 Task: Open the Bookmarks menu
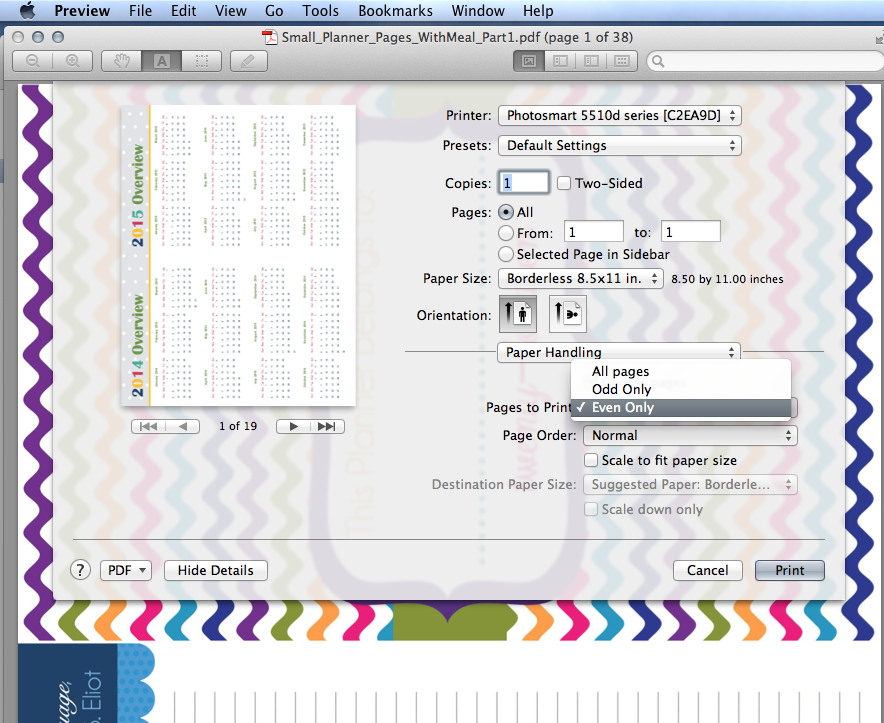click(395, 11)
